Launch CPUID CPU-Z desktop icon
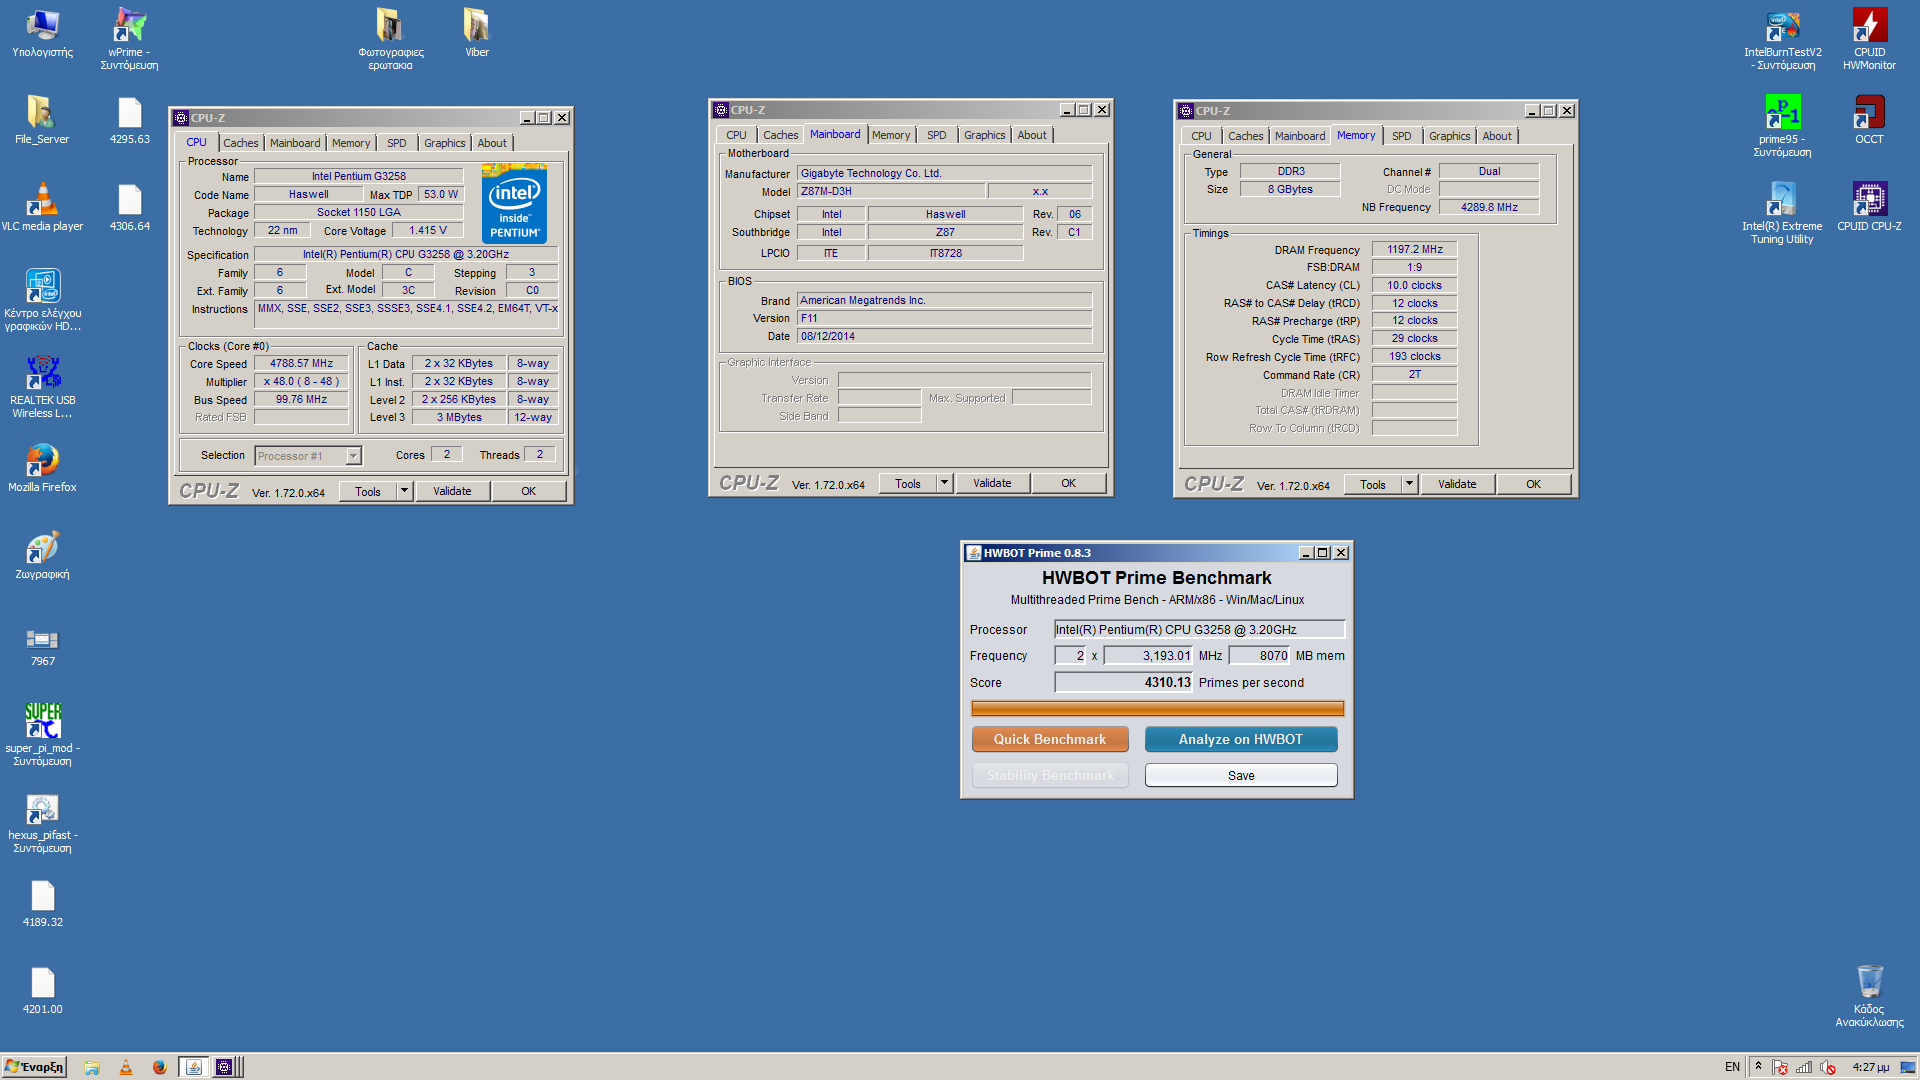Screen dimensions: 1920x1080 click(x=1869, y=207)
